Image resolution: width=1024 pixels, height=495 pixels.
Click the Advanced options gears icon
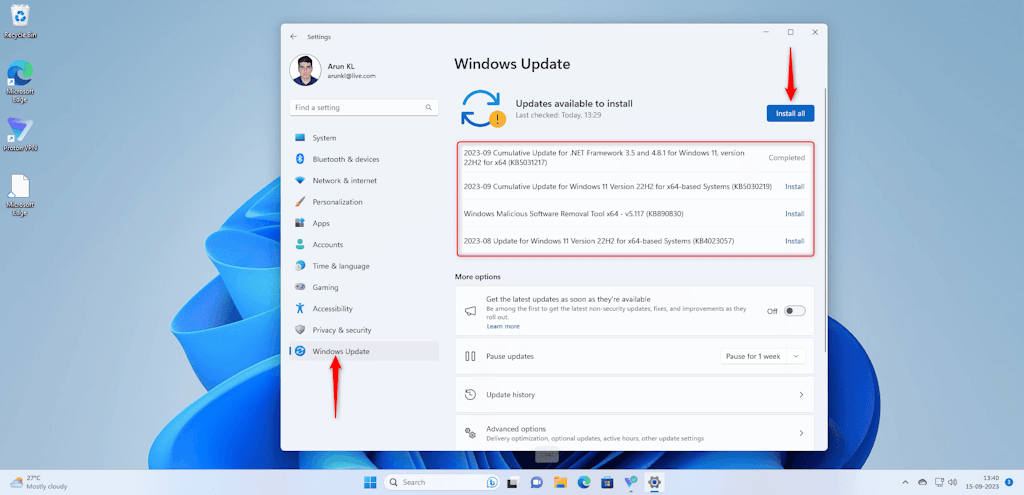[x=470, y=433]
